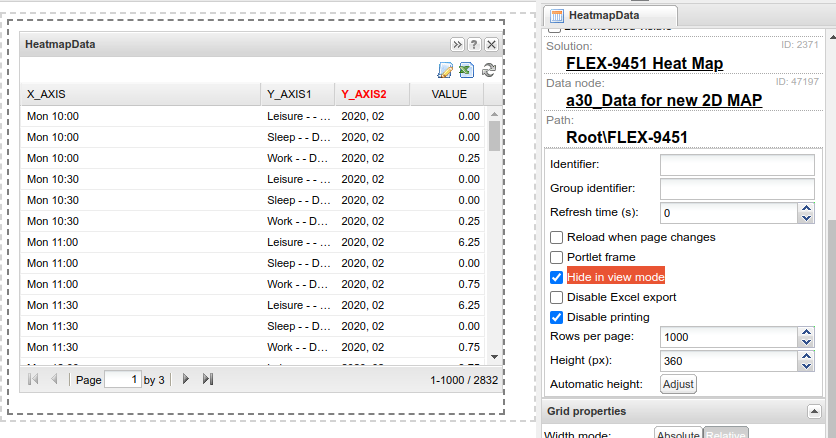Uncheck Disable printing checkbox
This screenshot has height=438, width=836.
pos(556,317)
